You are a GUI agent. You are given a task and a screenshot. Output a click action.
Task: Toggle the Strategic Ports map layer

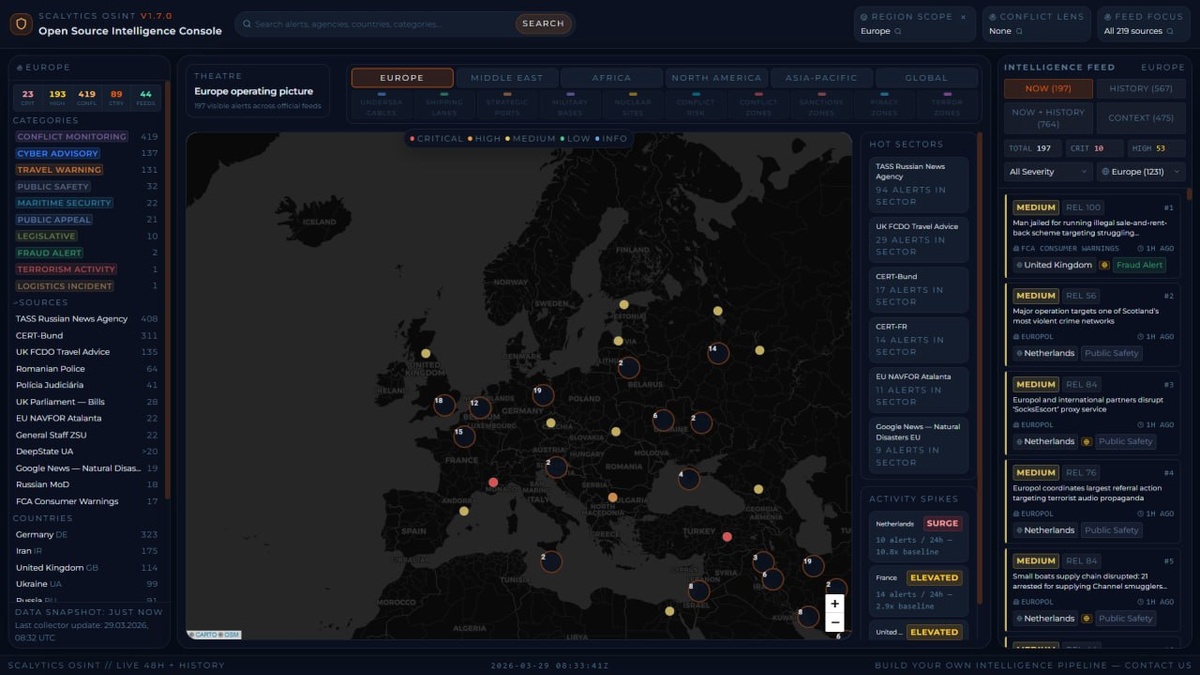(x=507, y=105)
